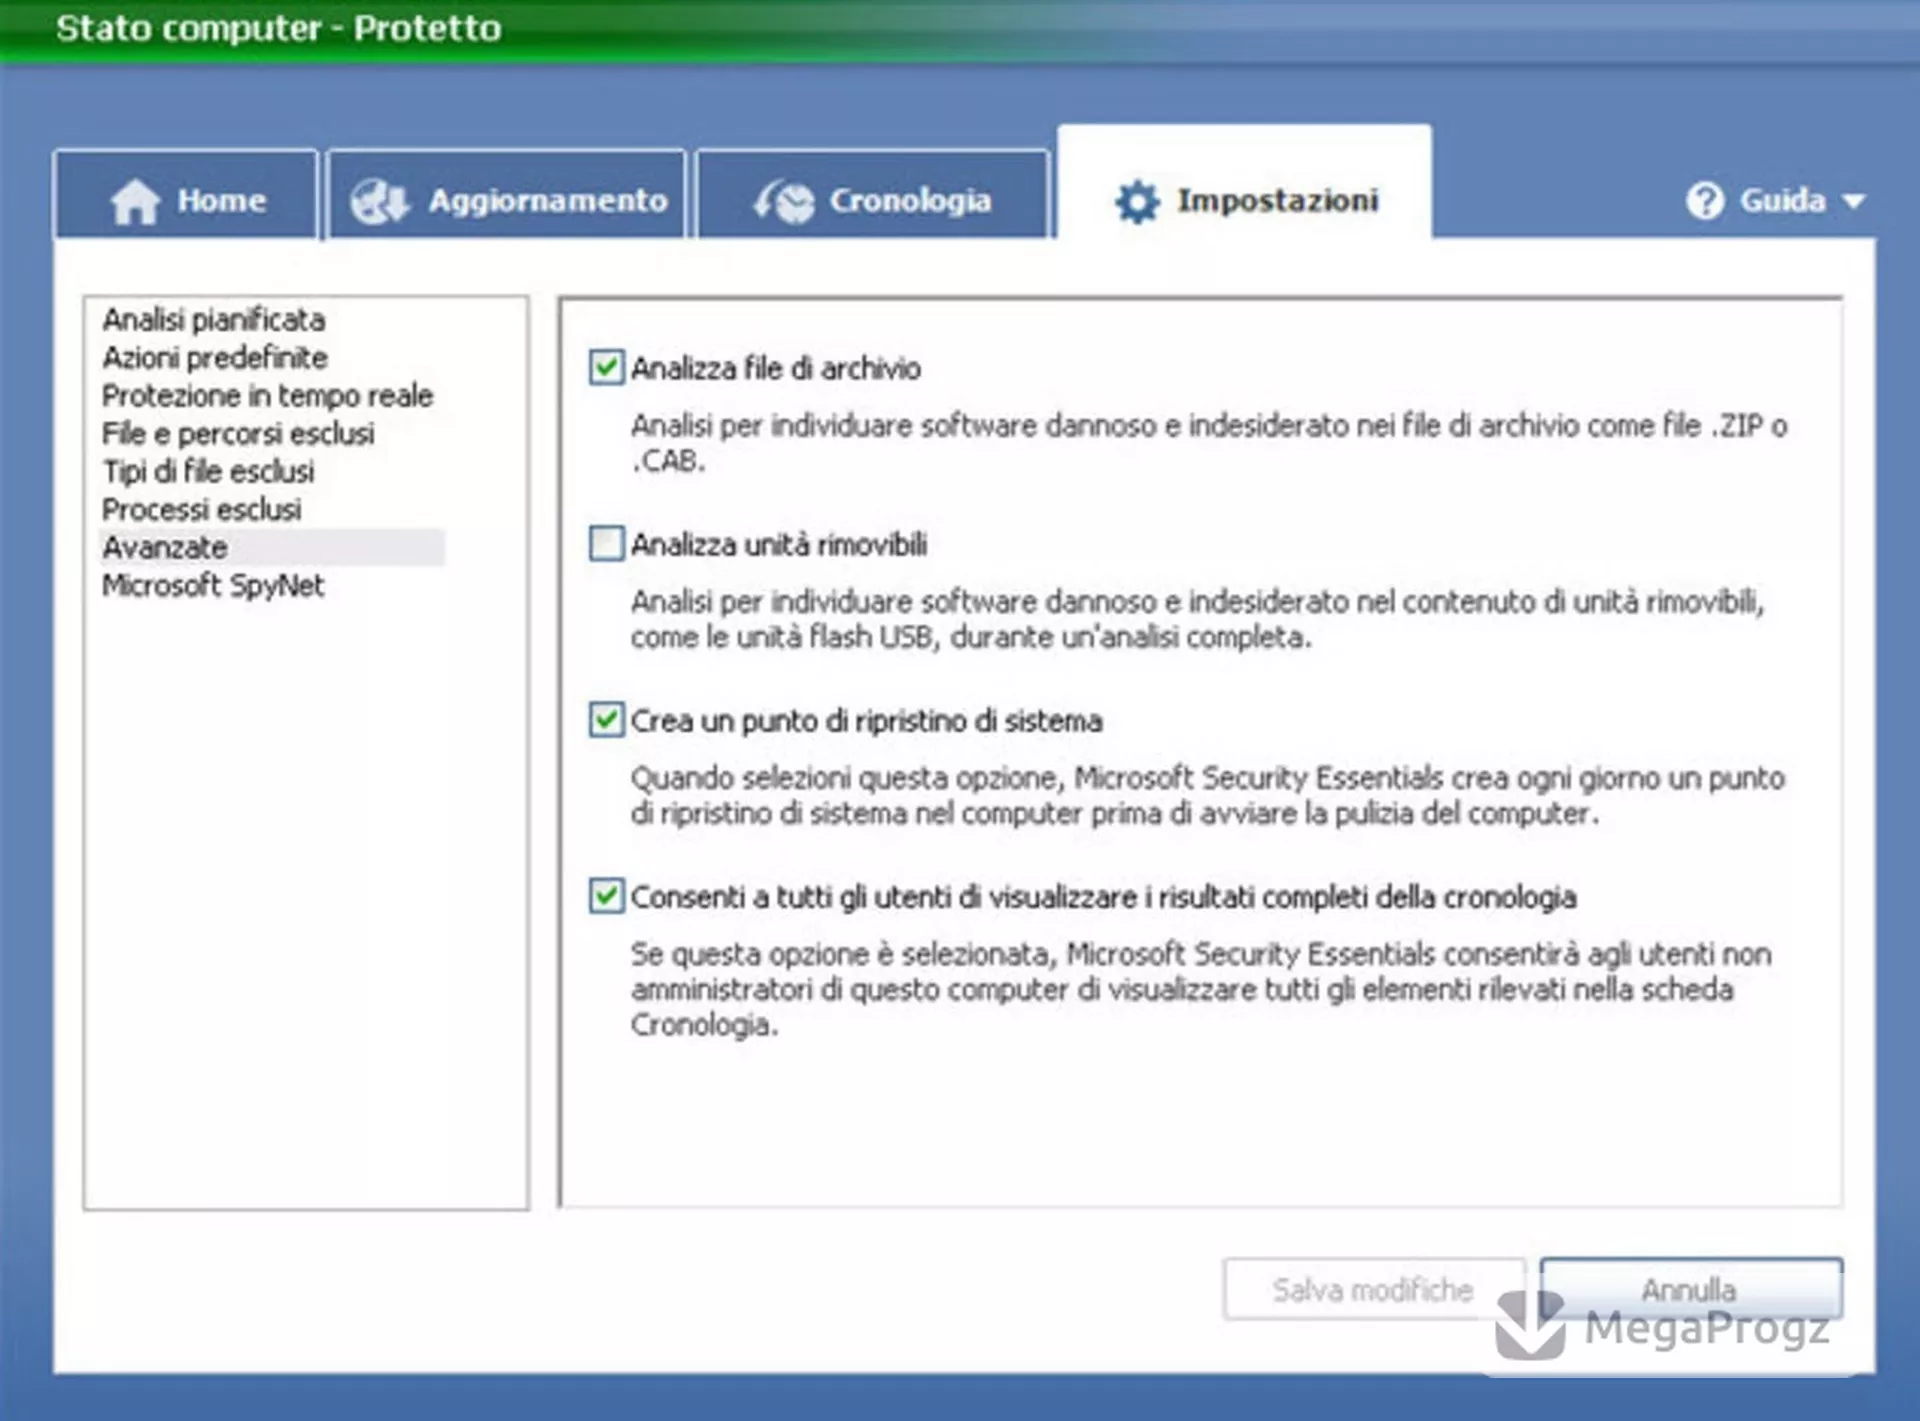Open Microsoft SpyNet settings
1920x1421 pixels.
213,585
